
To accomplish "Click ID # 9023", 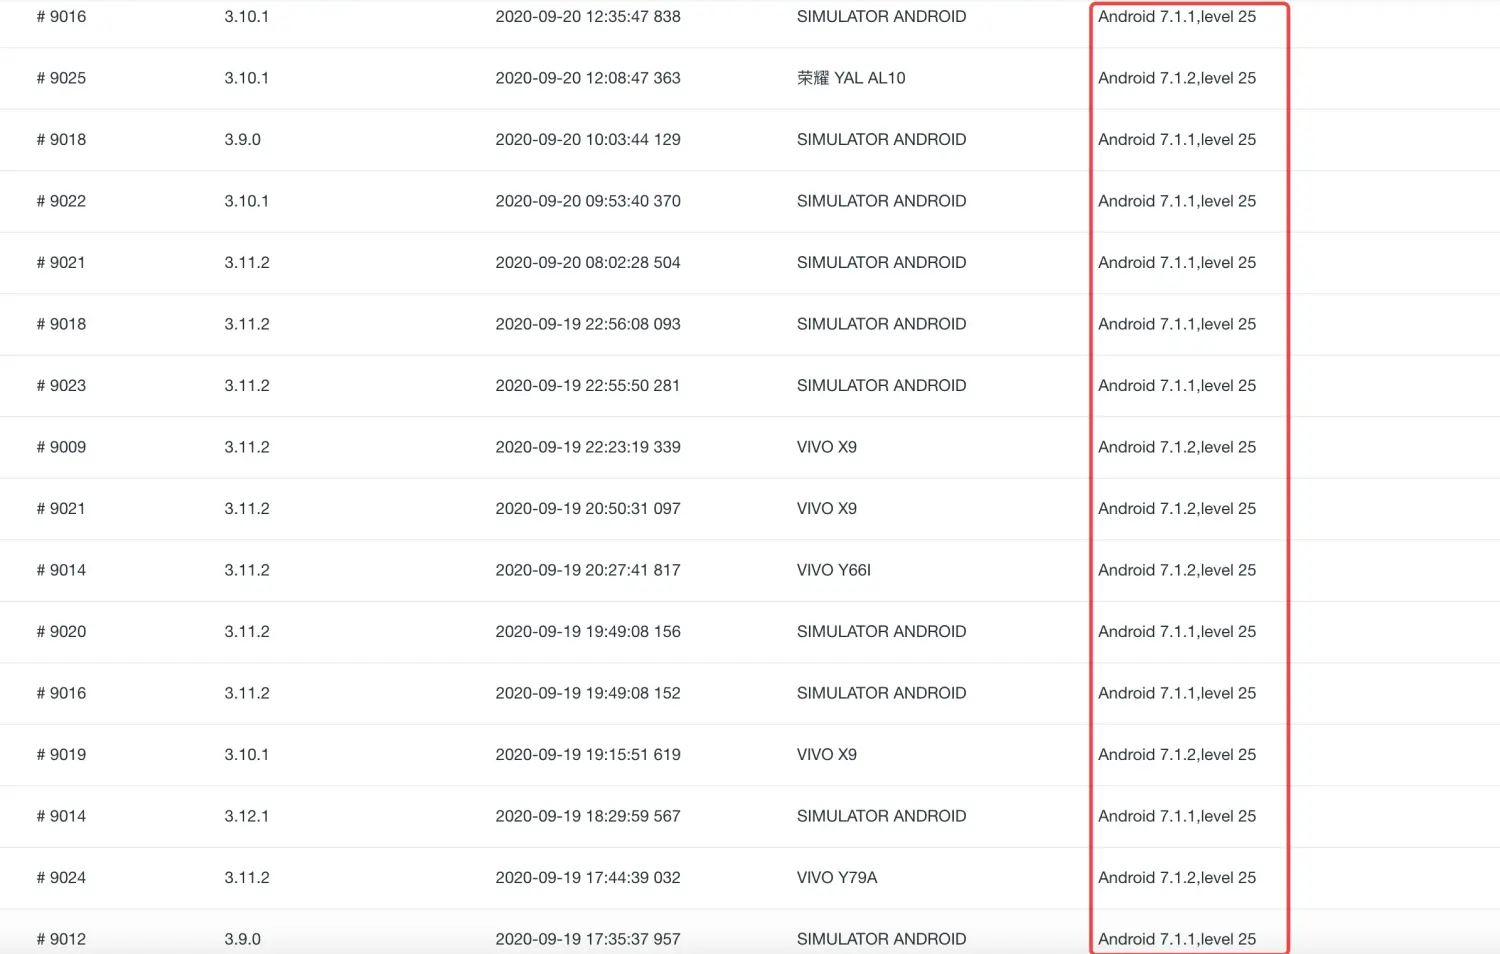I will tap(61, 385).
